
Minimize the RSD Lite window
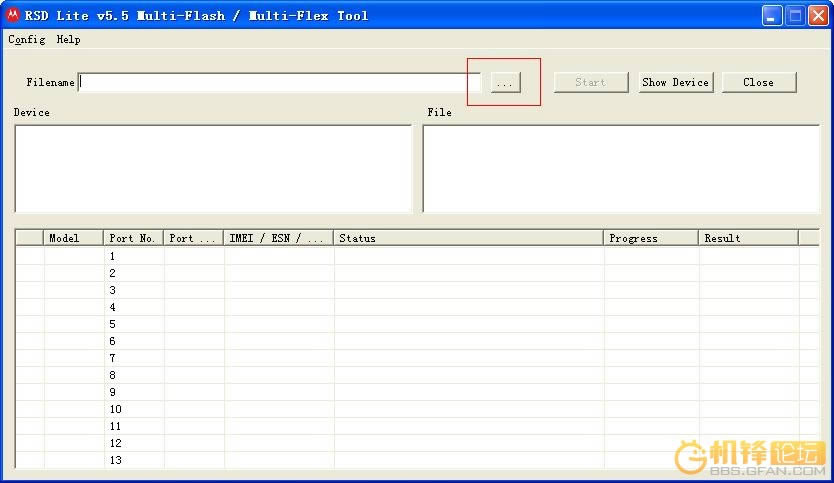pyautogui.click(x=772, y=16)
